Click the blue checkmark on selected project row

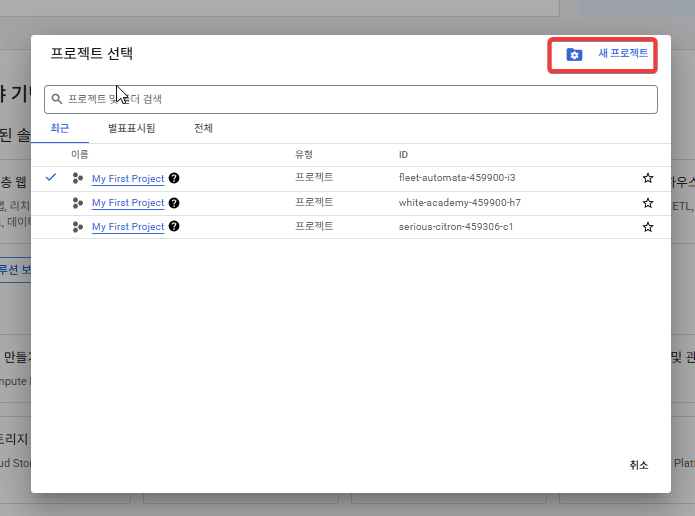[x=51, y=178]
